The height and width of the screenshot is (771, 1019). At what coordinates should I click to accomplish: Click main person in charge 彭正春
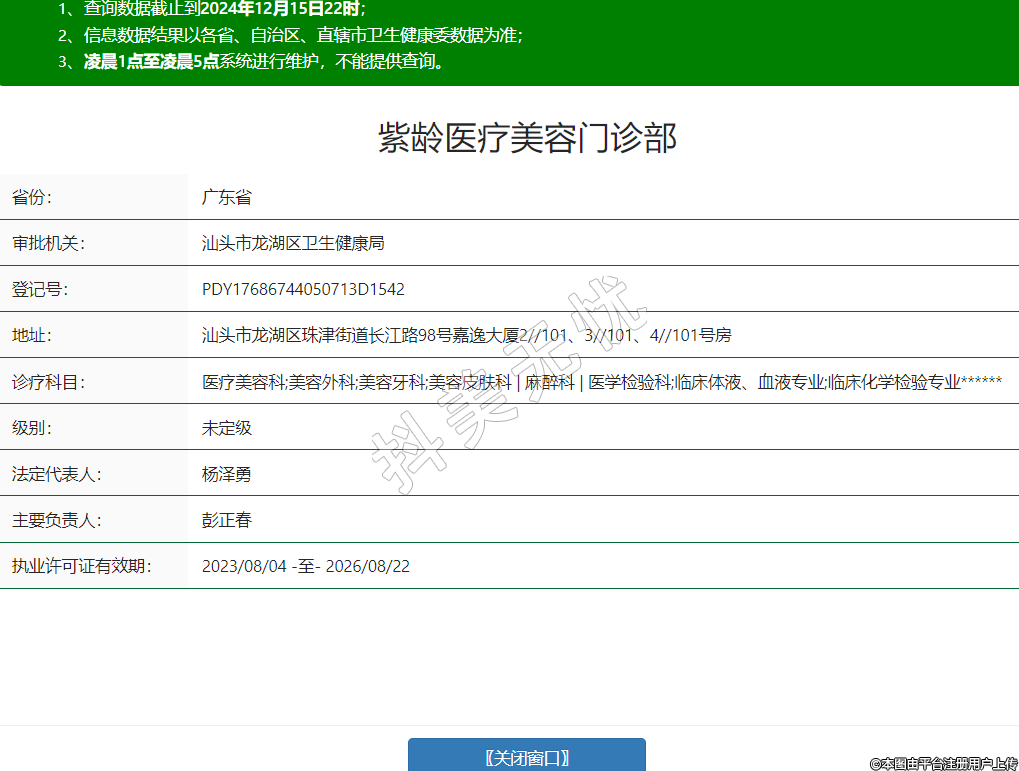[x=227, y=520]
